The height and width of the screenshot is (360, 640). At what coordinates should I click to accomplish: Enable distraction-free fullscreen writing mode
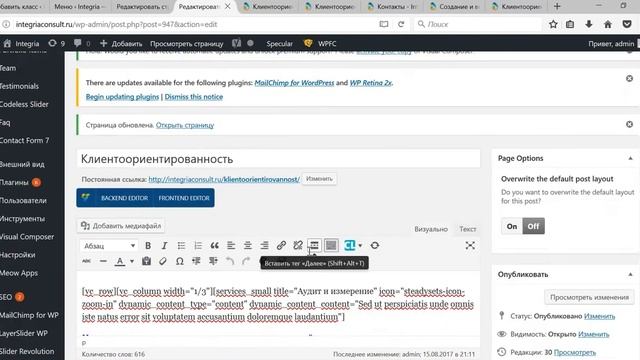pos(470,245)
